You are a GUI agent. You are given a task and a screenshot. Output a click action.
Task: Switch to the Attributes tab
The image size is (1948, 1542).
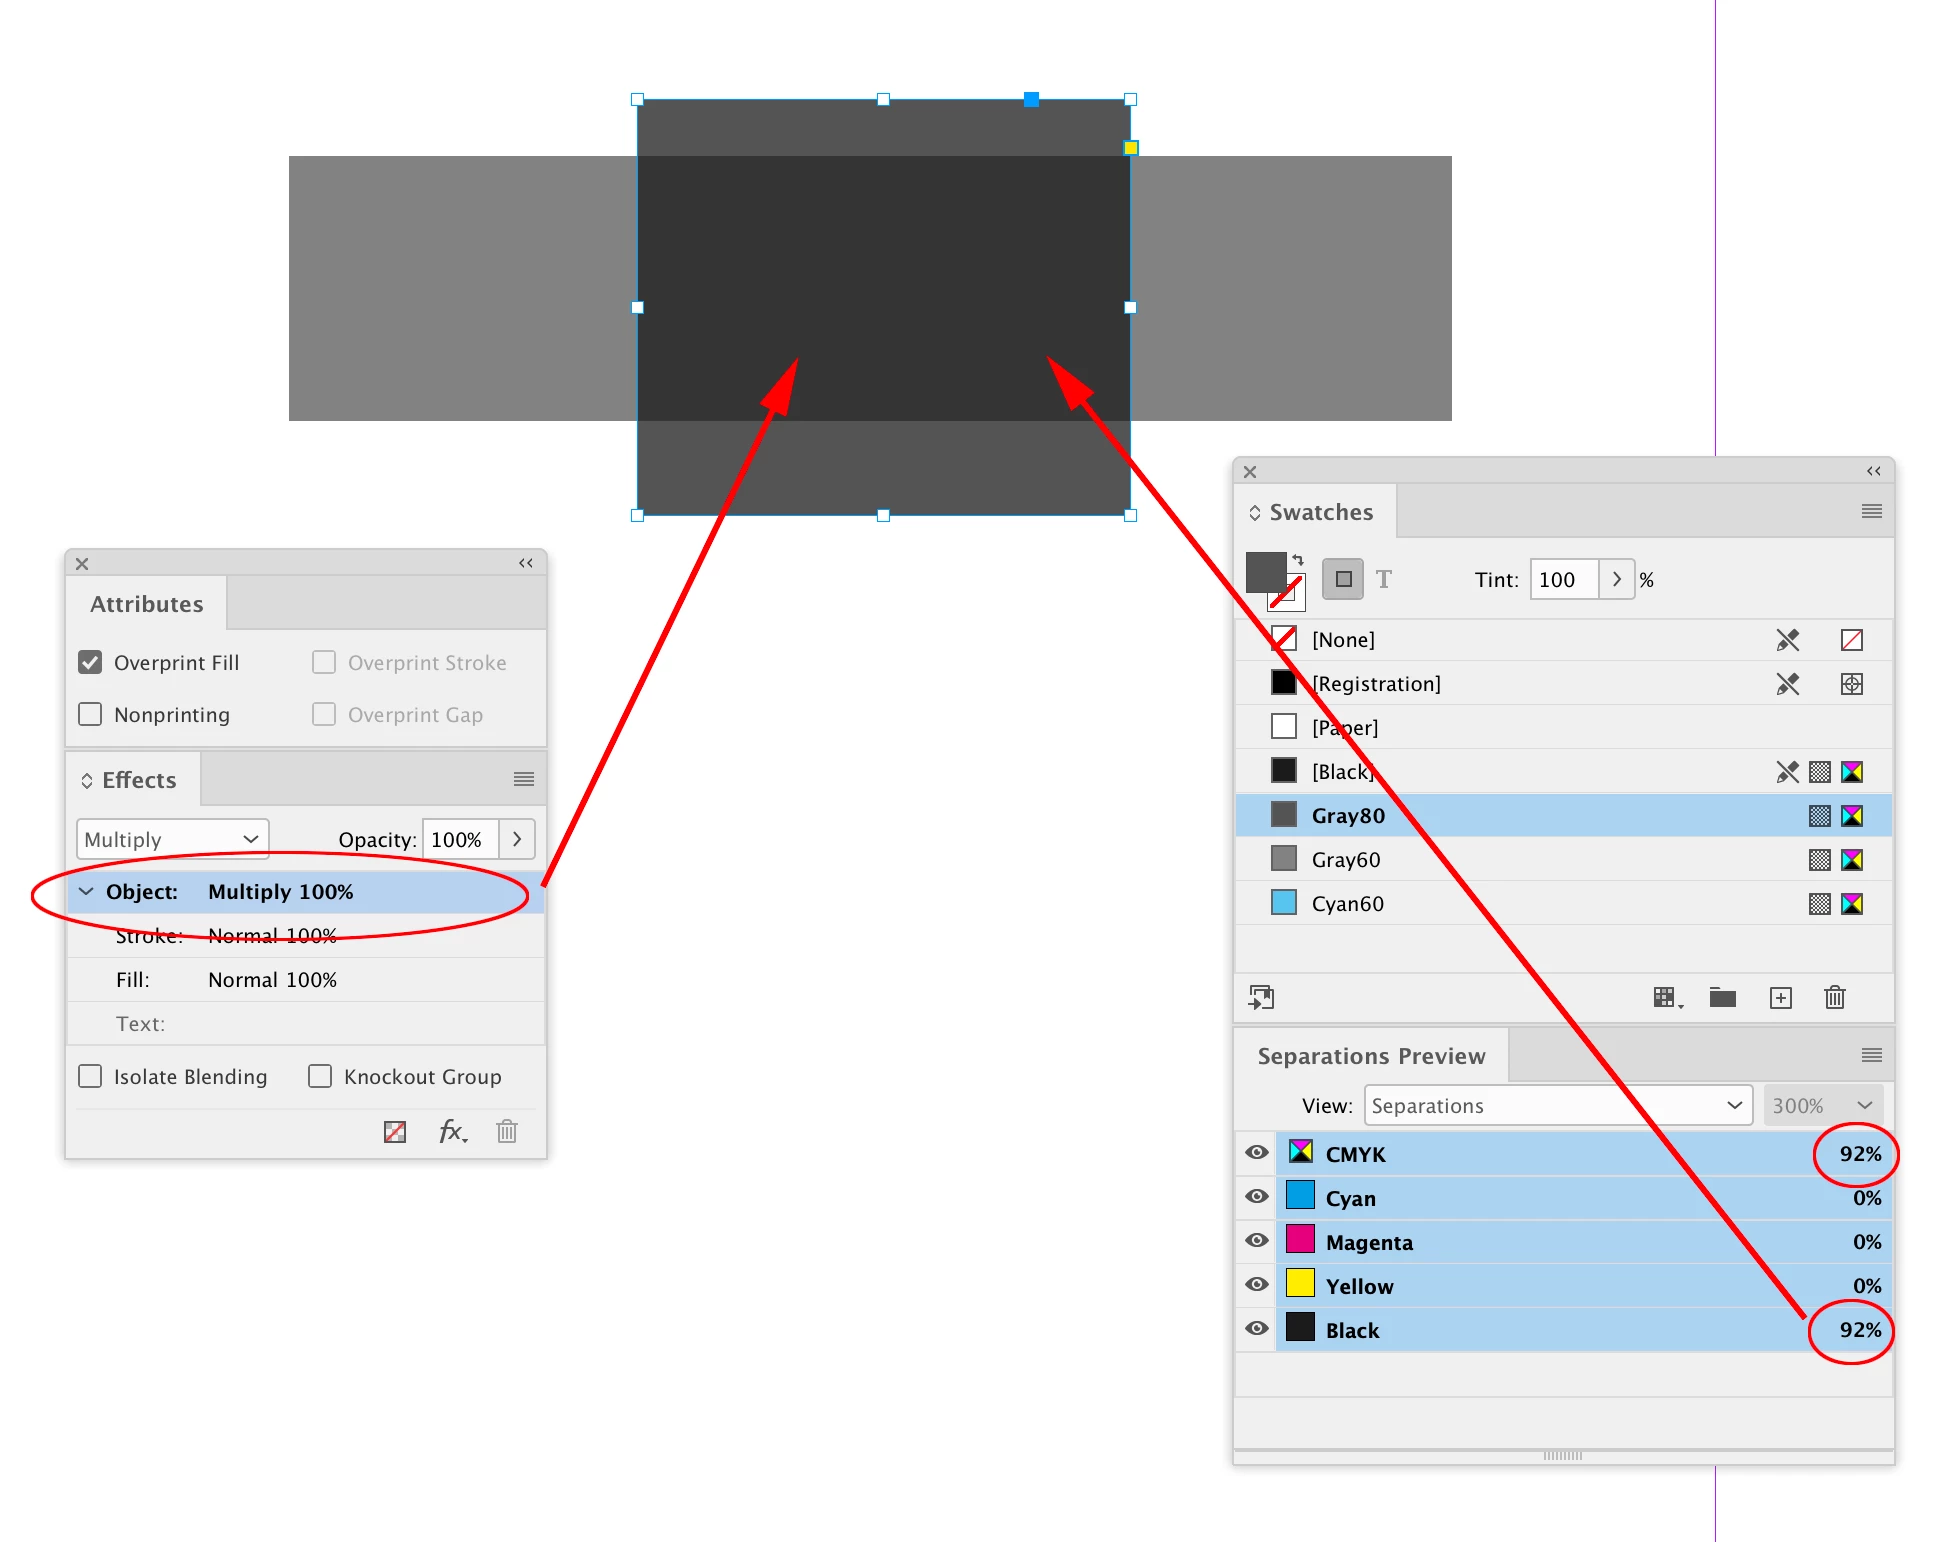point(146,604)
